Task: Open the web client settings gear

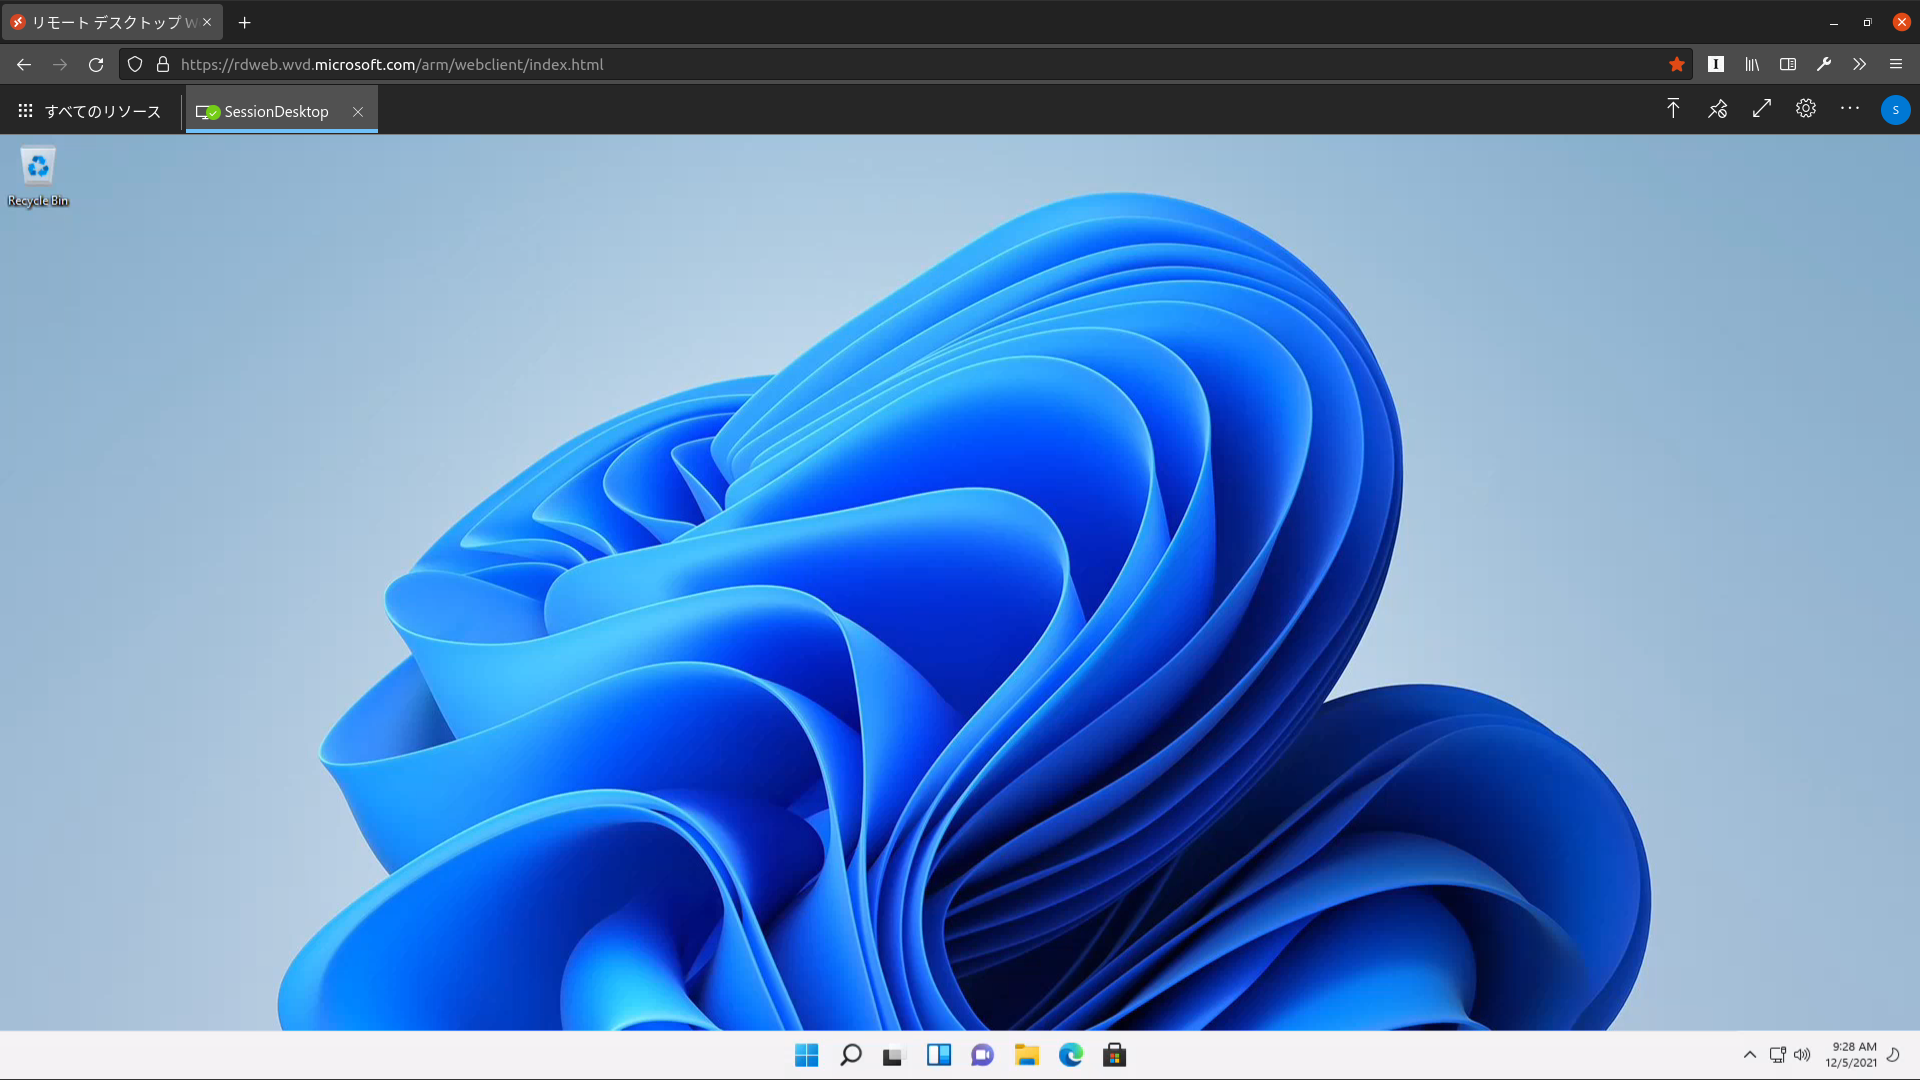Action: point(1806,109)
